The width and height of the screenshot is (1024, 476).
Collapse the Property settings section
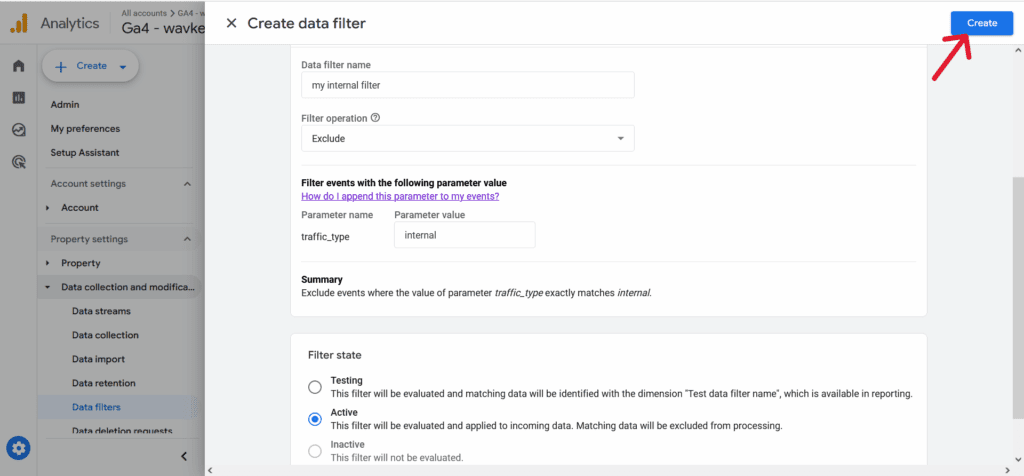pos(187,240)
